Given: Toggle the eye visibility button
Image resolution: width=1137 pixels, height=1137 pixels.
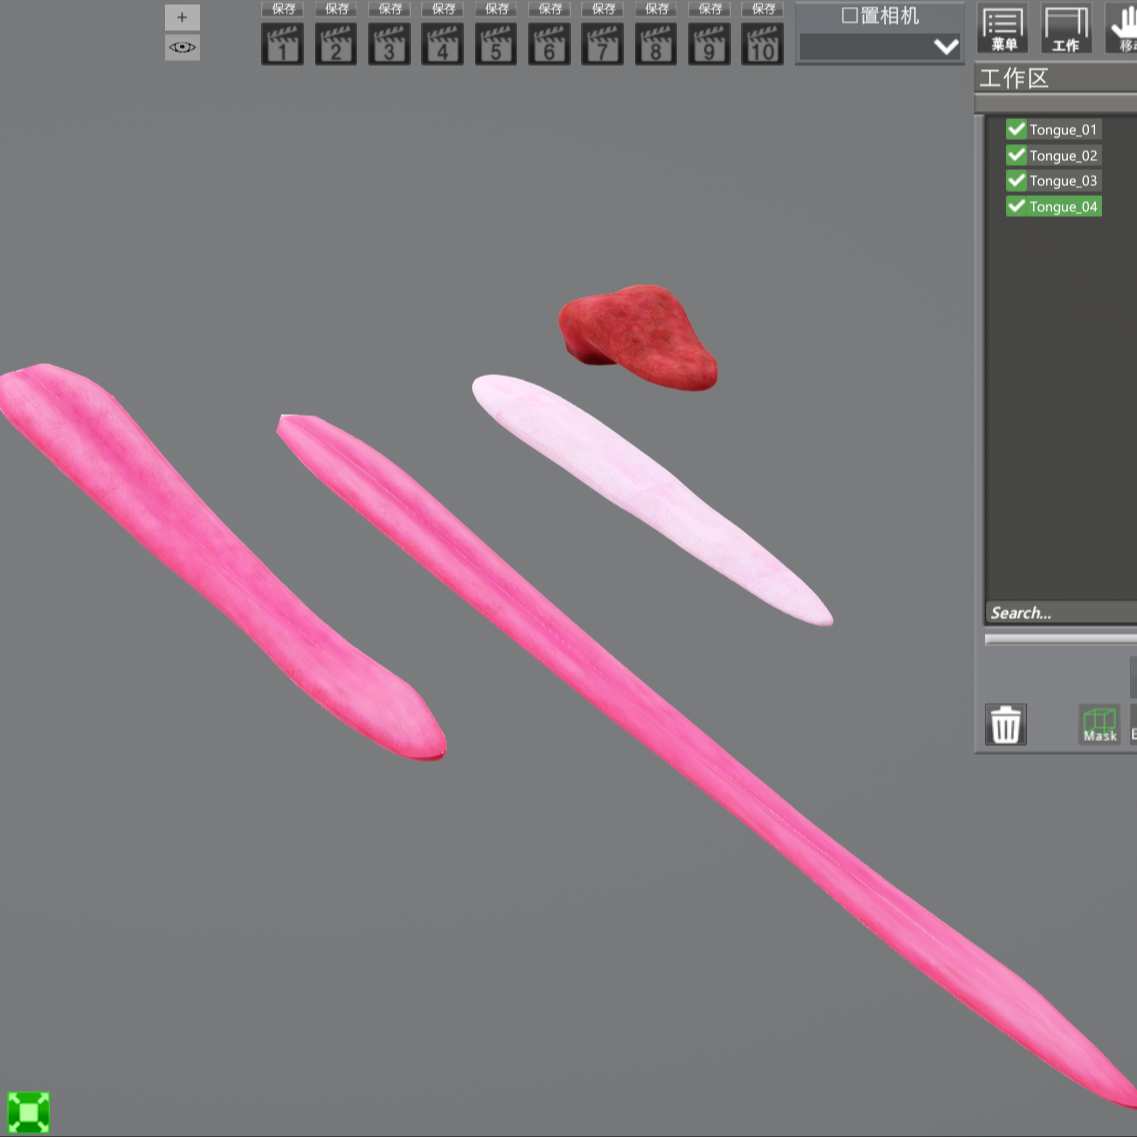Looking at the screenshot, I should tap(182, 47).
